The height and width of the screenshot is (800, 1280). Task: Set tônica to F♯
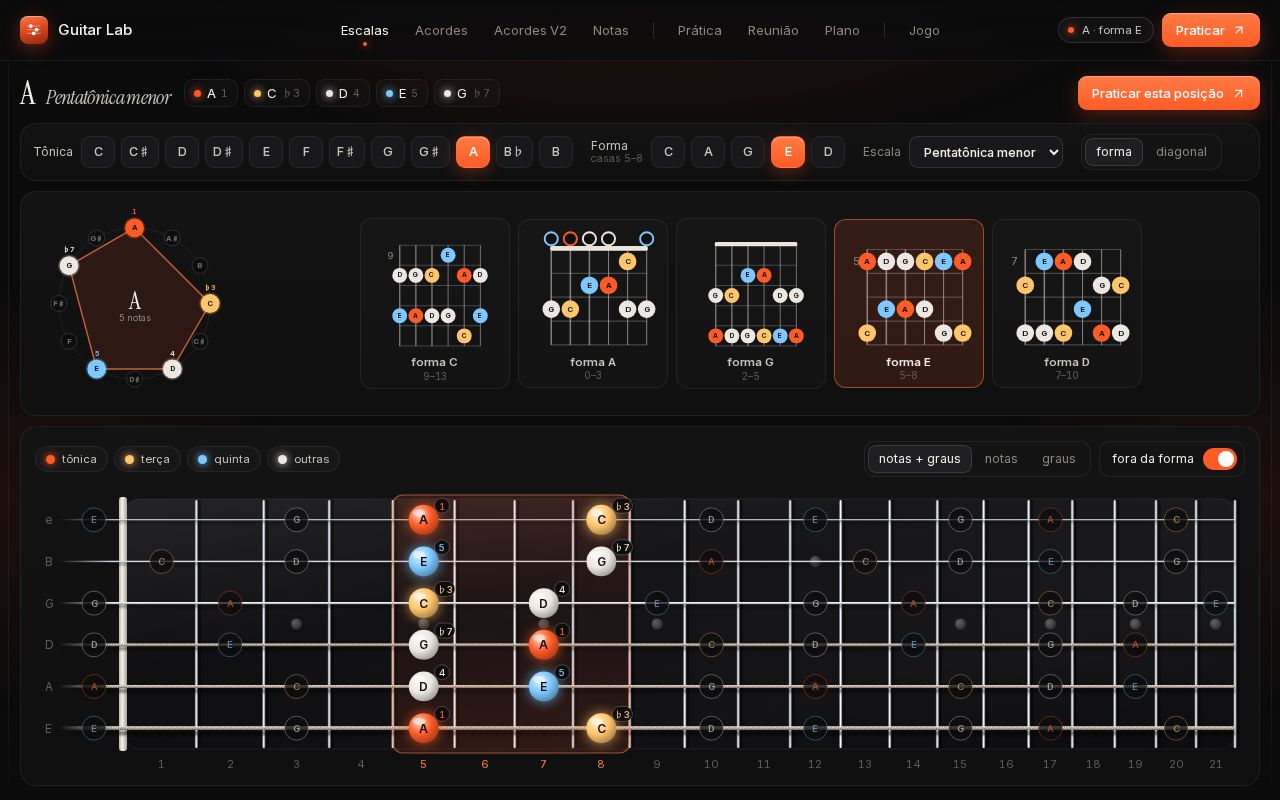coord(347,152)
